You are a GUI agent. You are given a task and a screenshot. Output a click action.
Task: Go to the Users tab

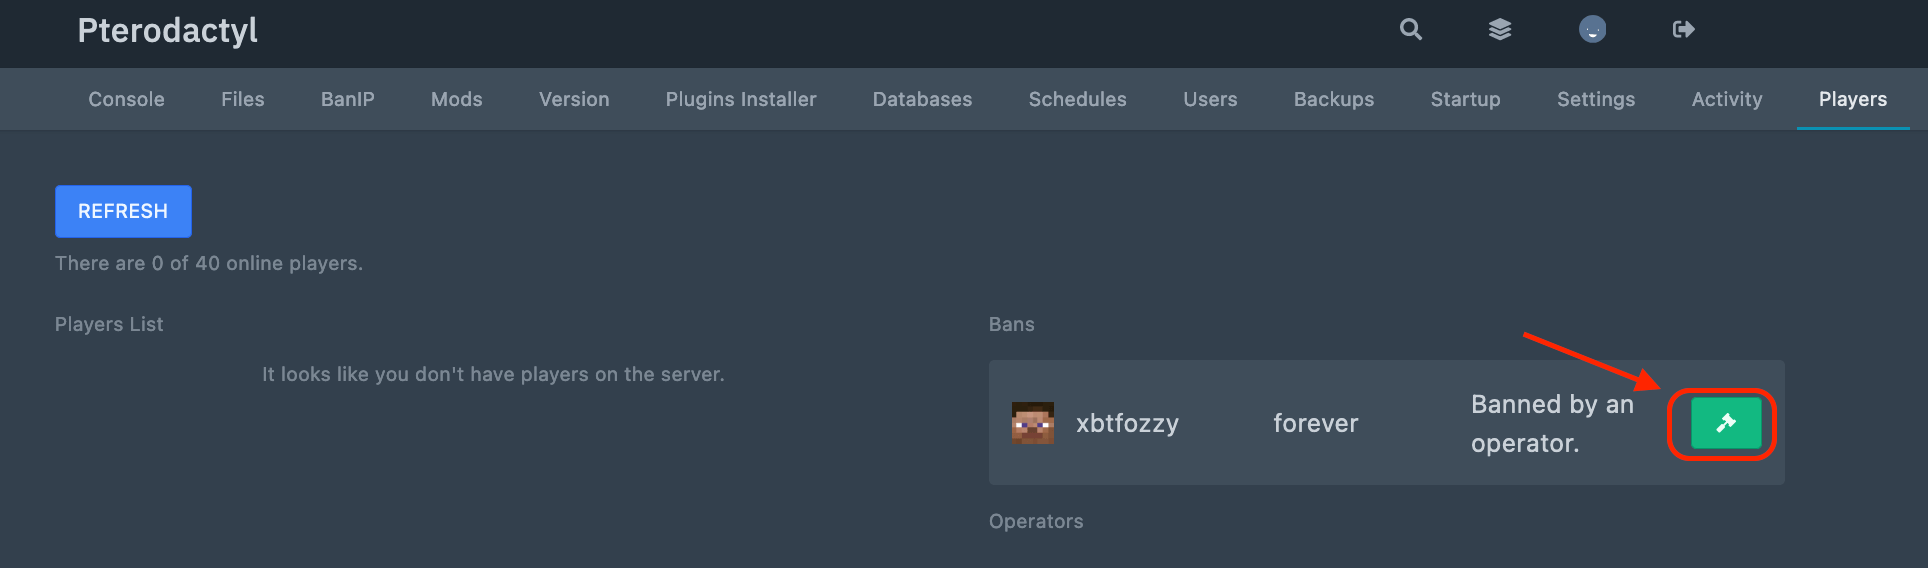(x=1210, y=99)
